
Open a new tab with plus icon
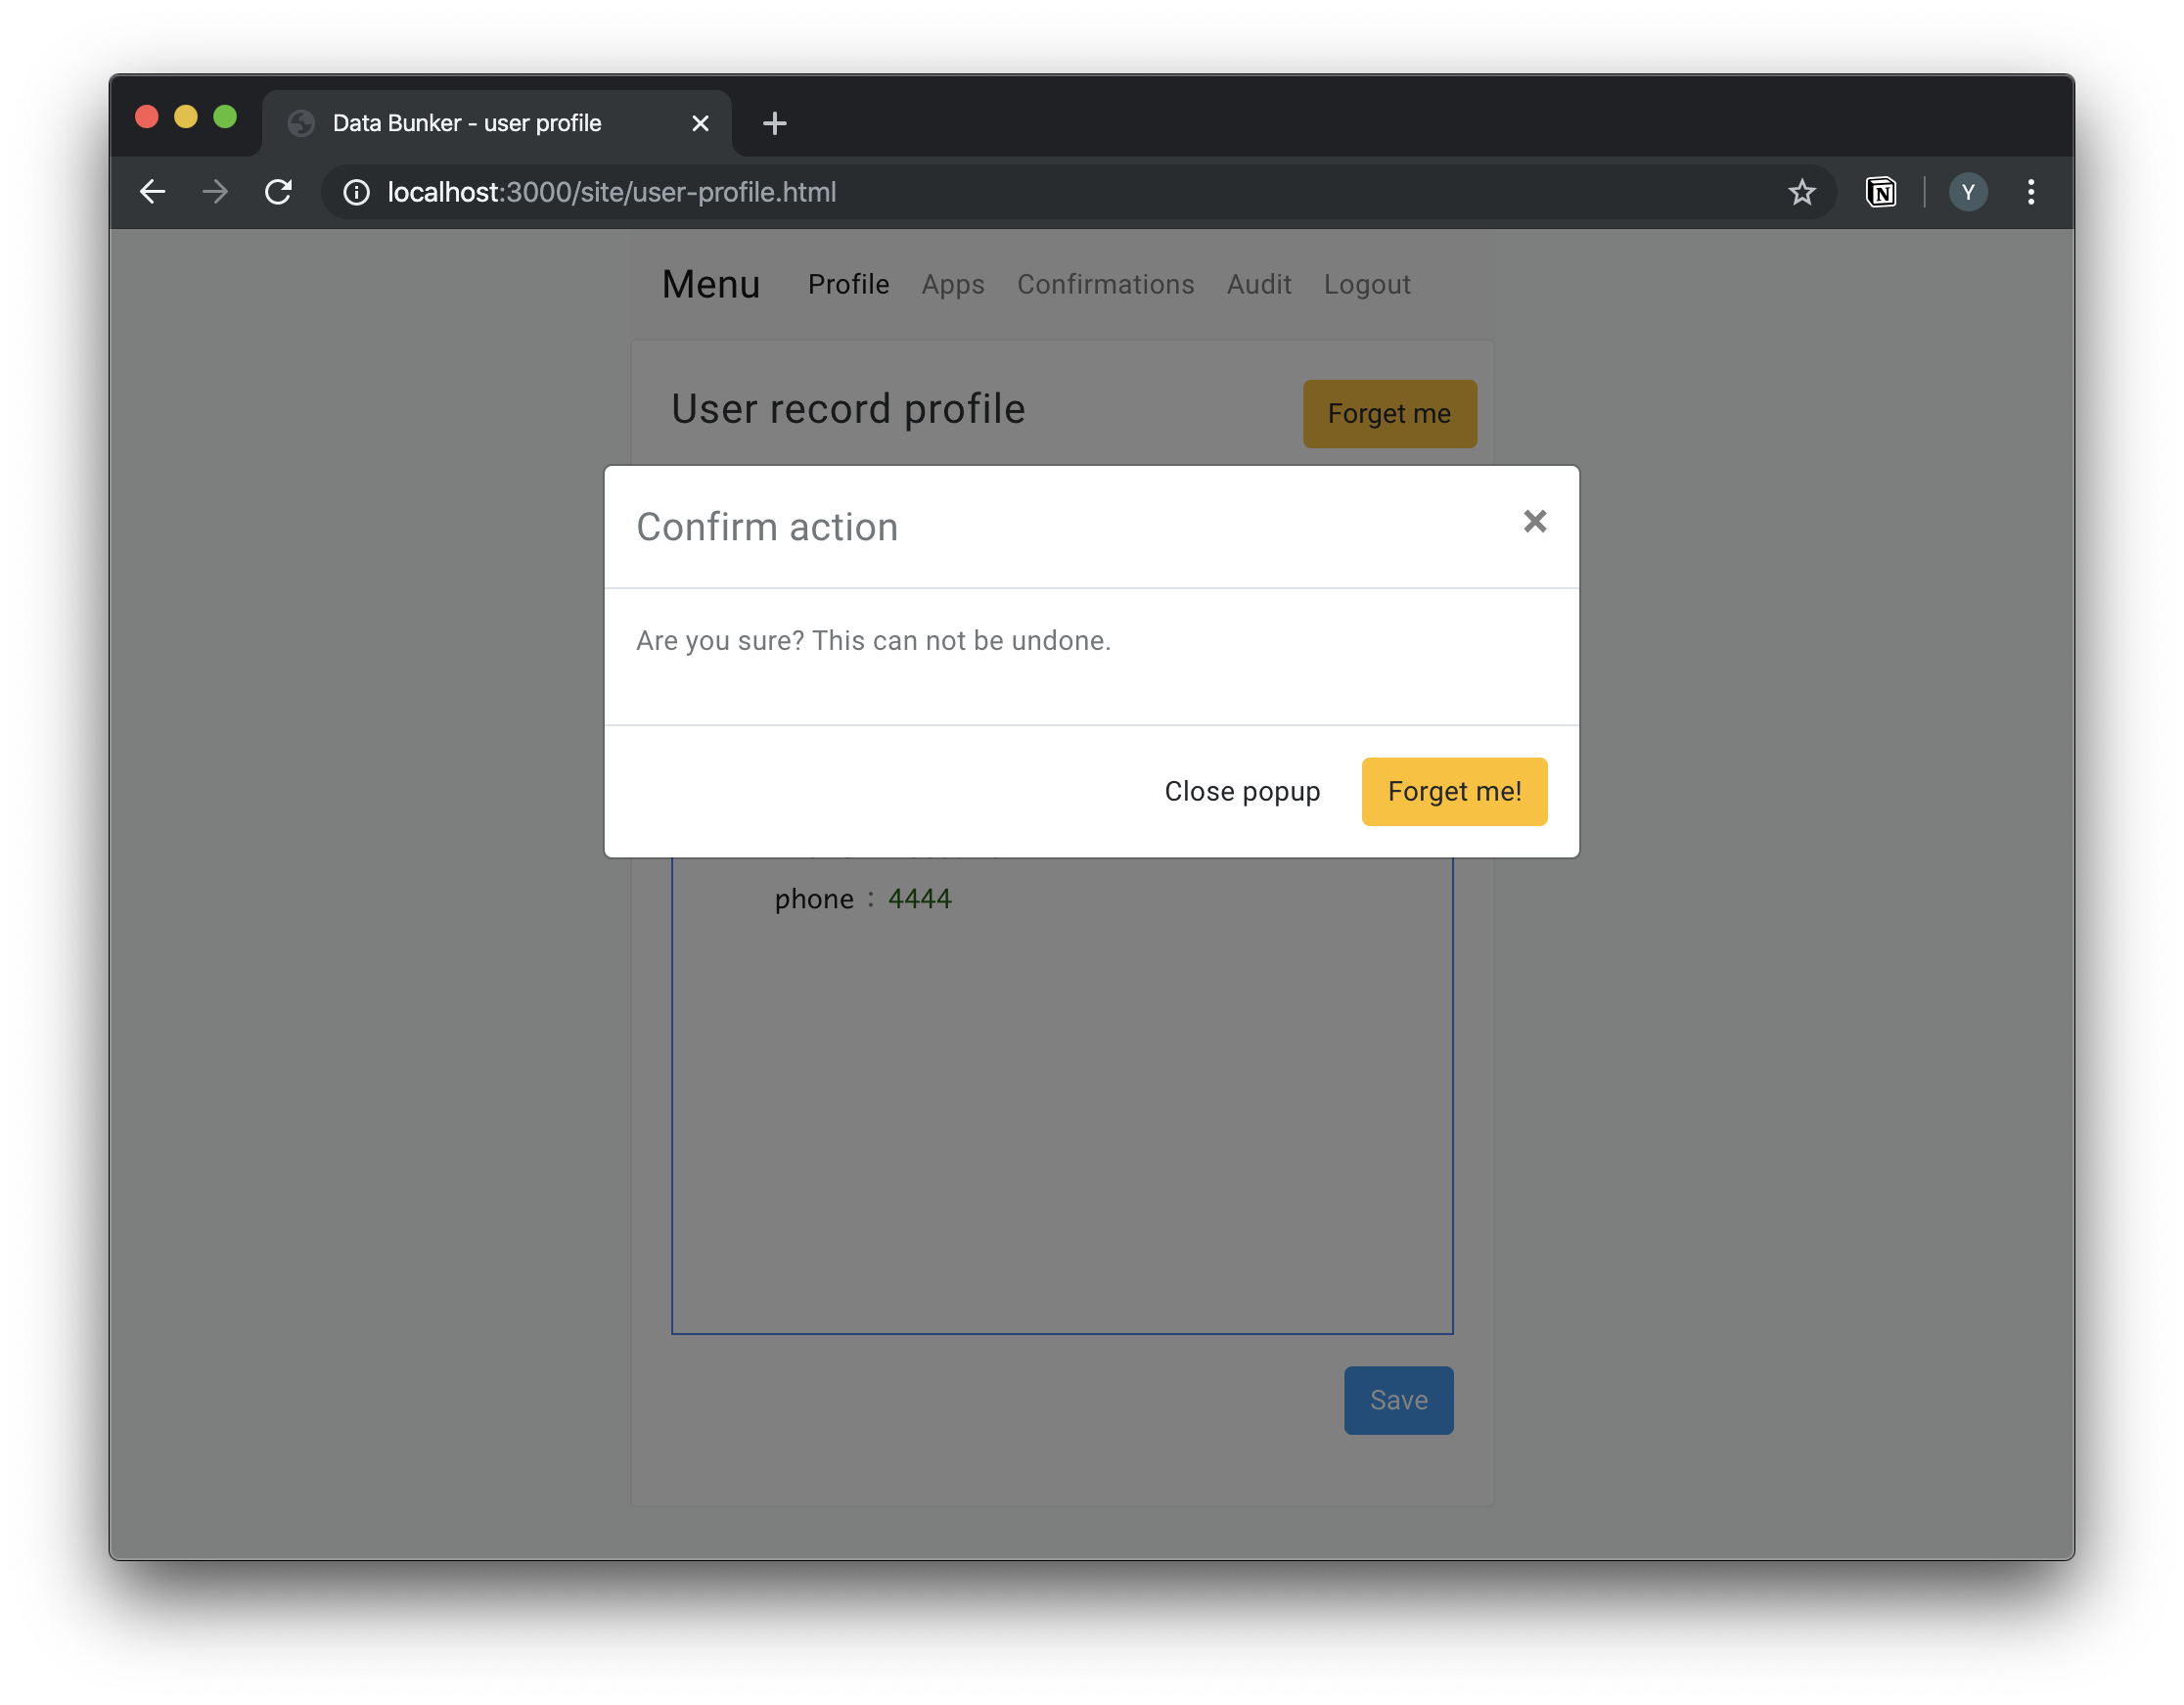(774, 123)
